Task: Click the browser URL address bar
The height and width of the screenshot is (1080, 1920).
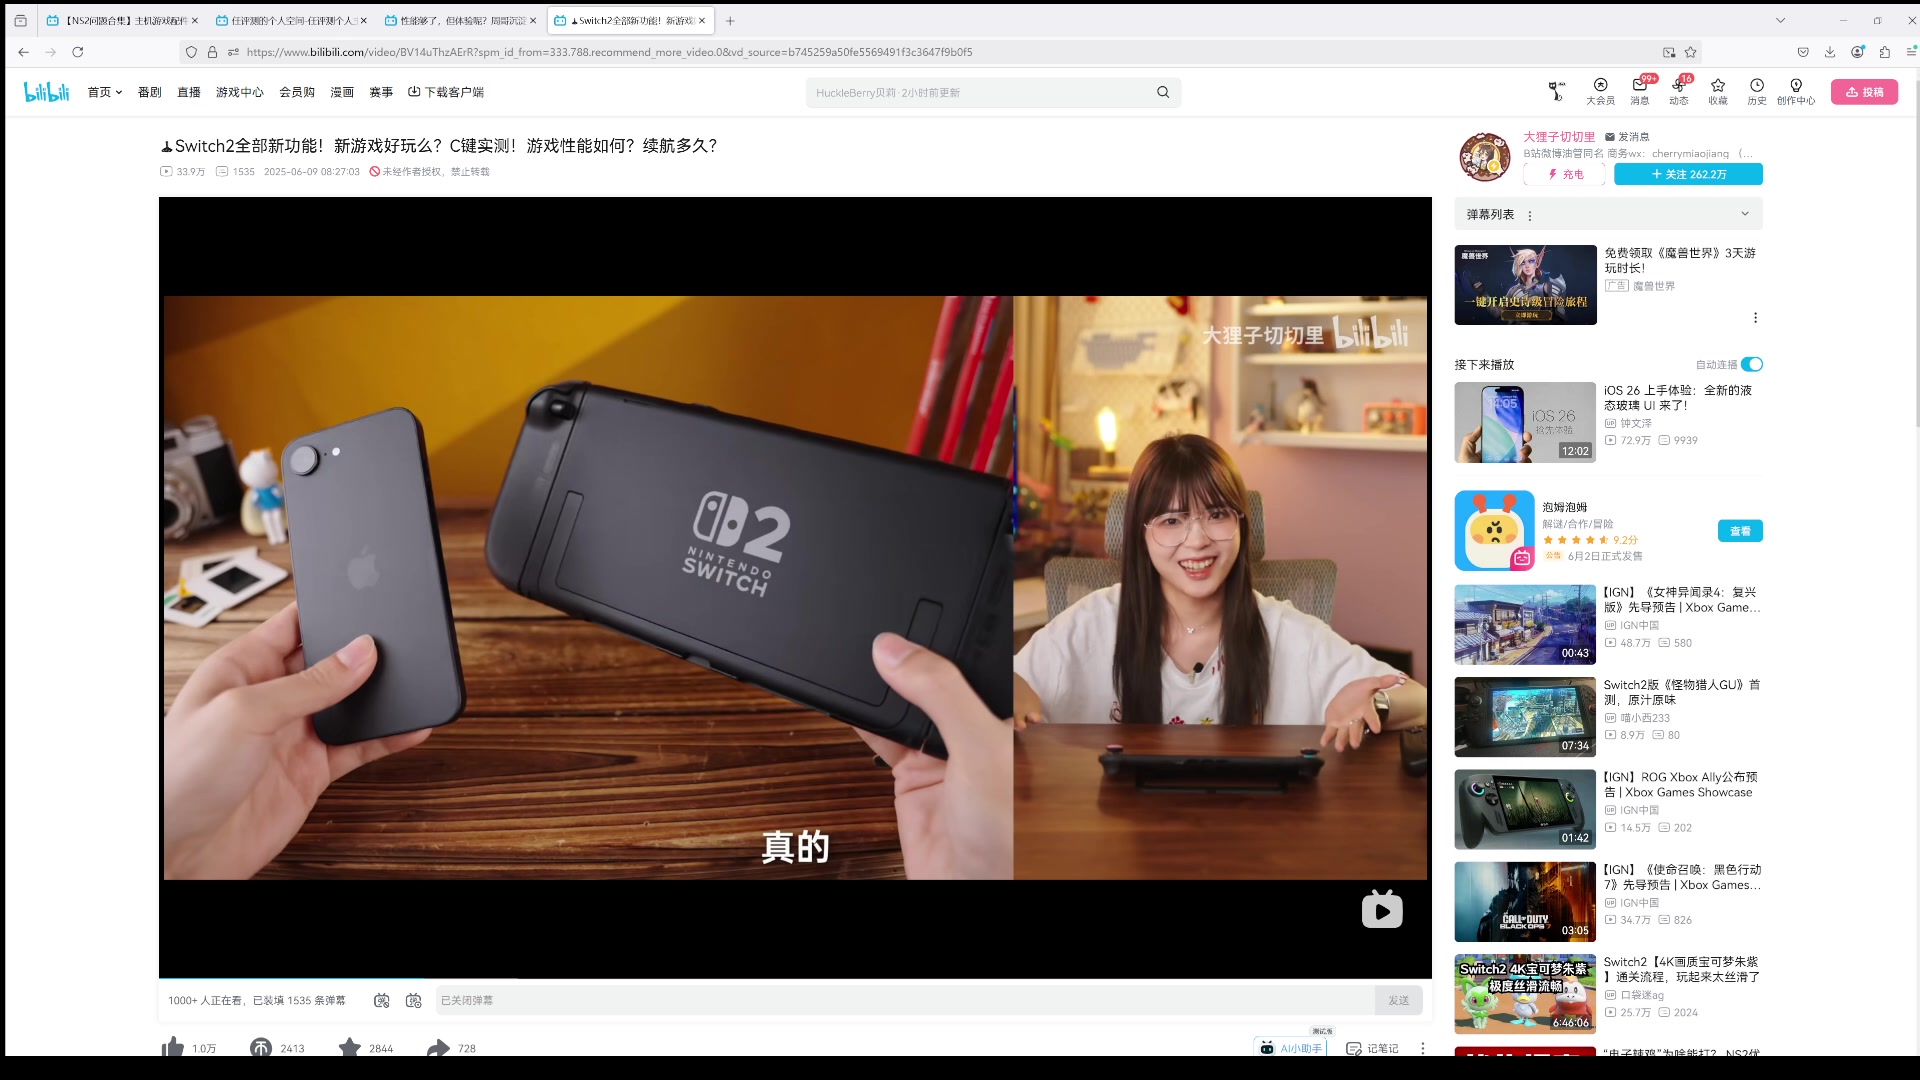Action: tap(940, 52)
